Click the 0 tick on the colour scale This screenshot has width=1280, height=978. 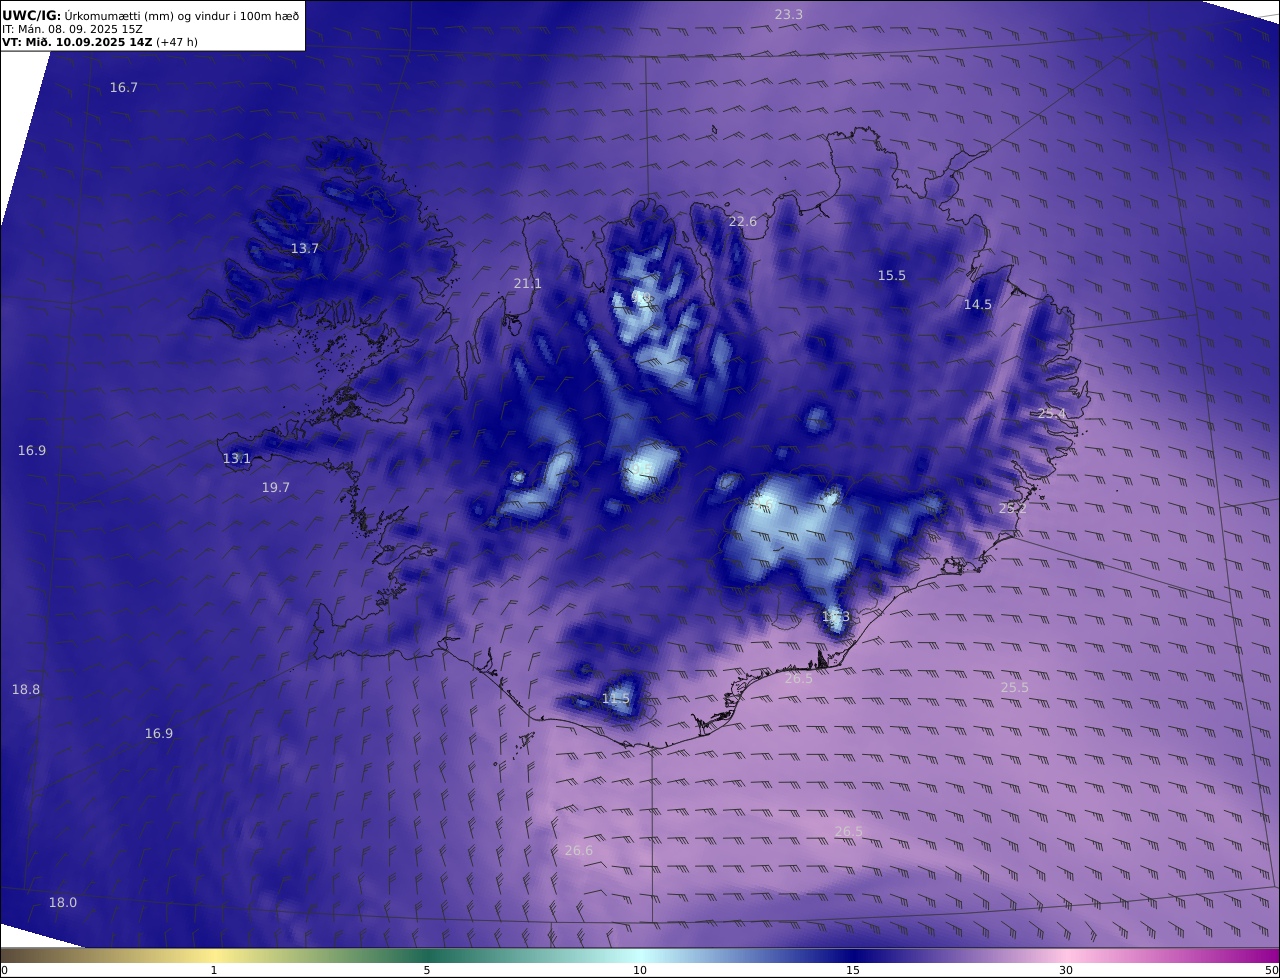tap(4, 970)
